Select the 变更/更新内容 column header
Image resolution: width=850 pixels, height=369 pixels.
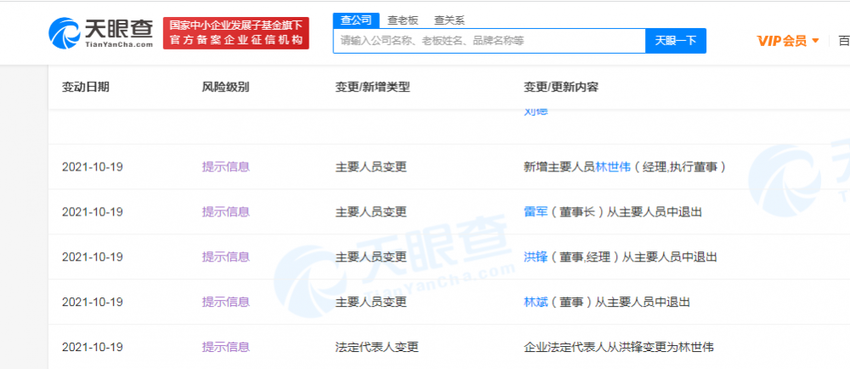(561, 87)
